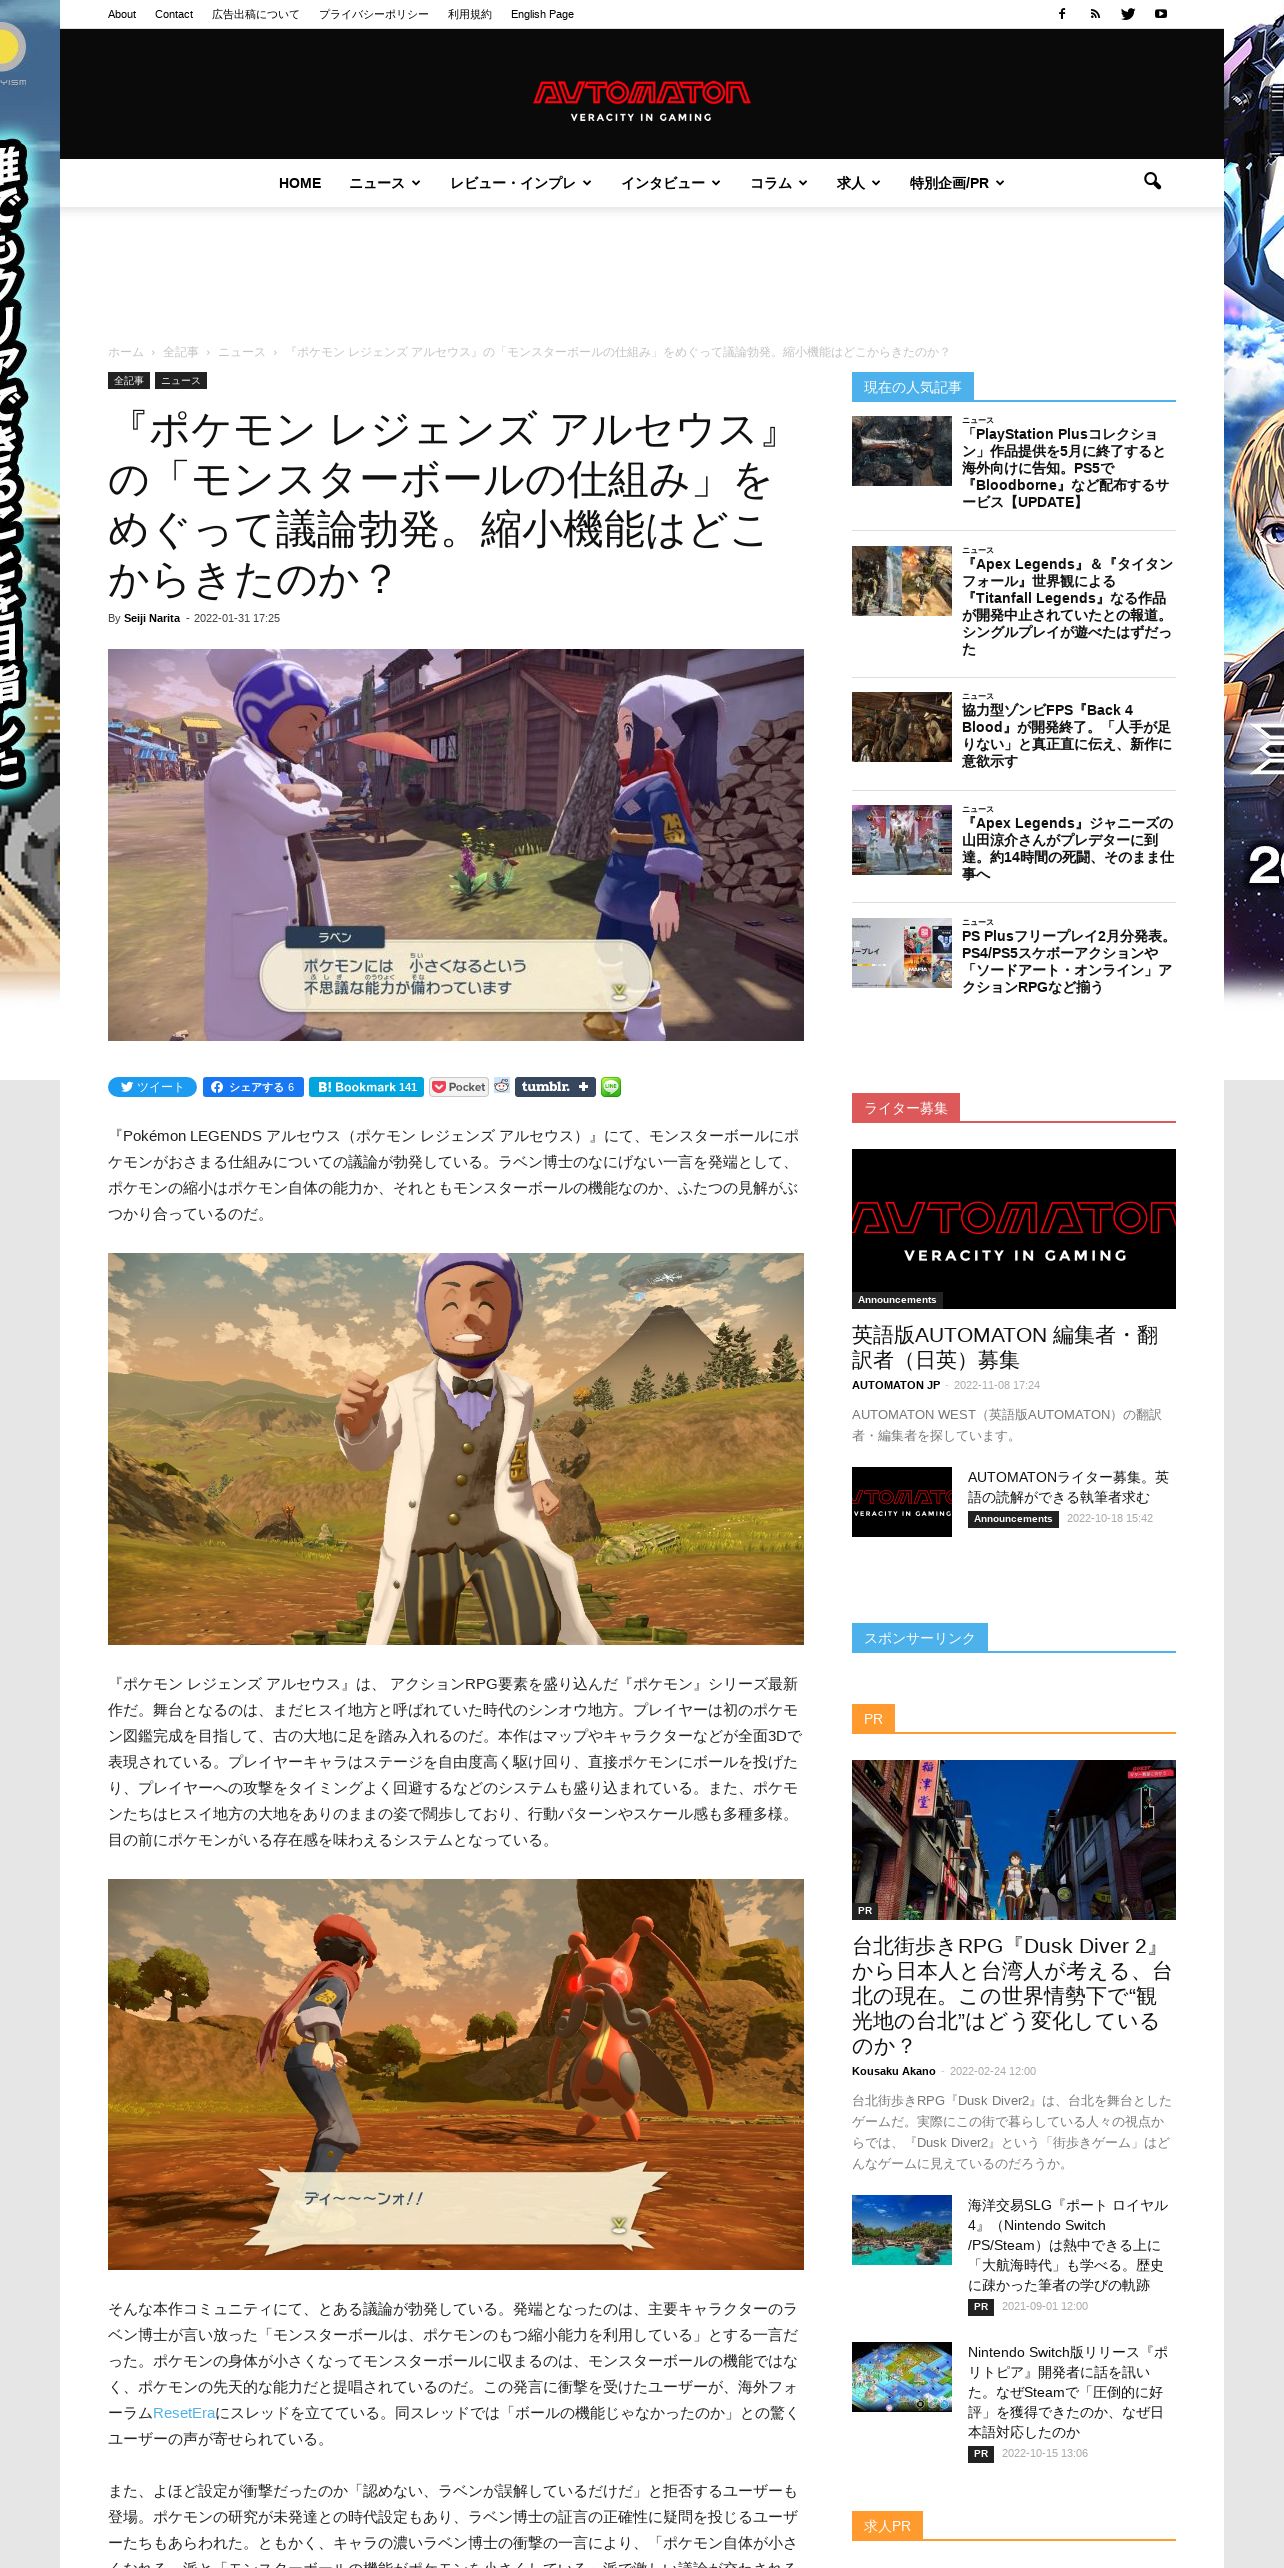Viewport: 1284px width, 2568px height.
Task: Click the Kricketune battle screenshot
Action: pos(456,2074)
